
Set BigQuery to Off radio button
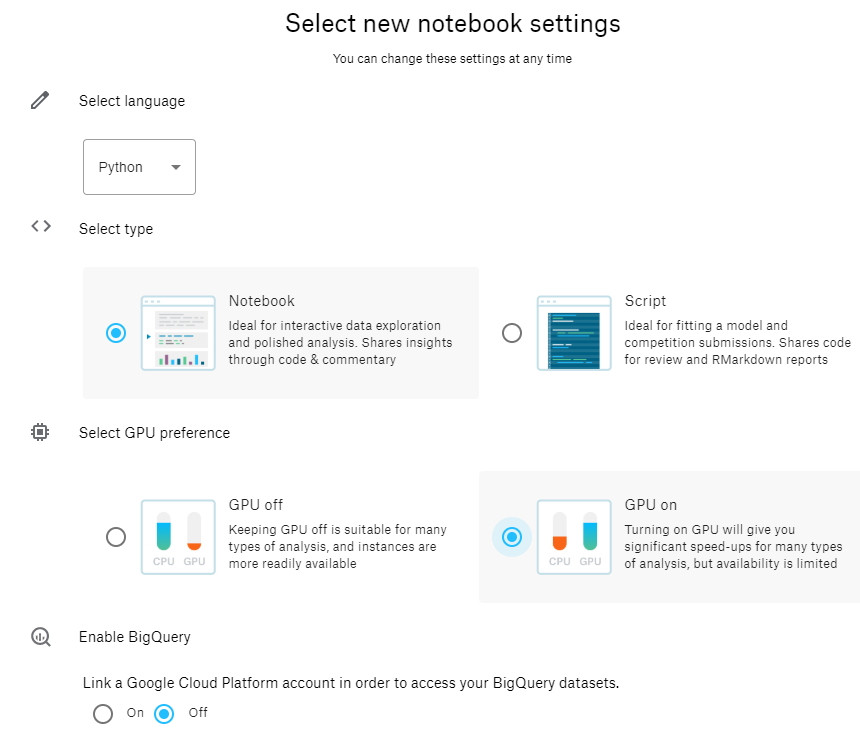pos(164,714)
